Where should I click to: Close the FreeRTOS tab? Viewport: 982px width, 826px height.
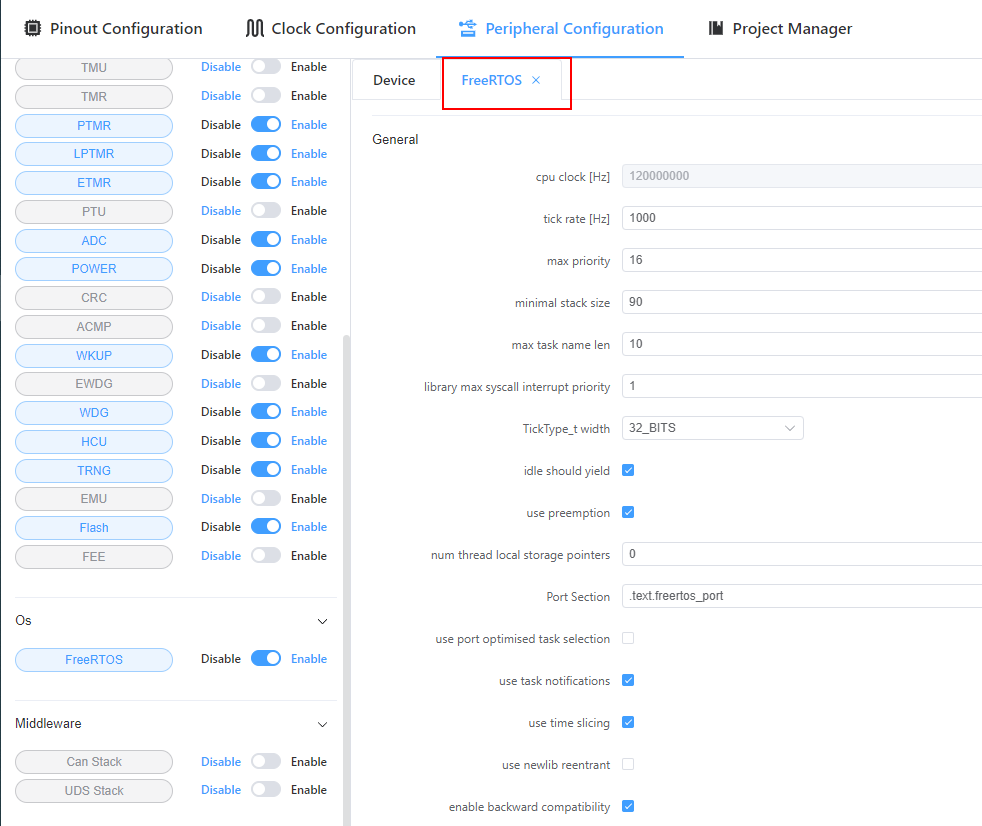pyautogui.click(x=536, y=80)
